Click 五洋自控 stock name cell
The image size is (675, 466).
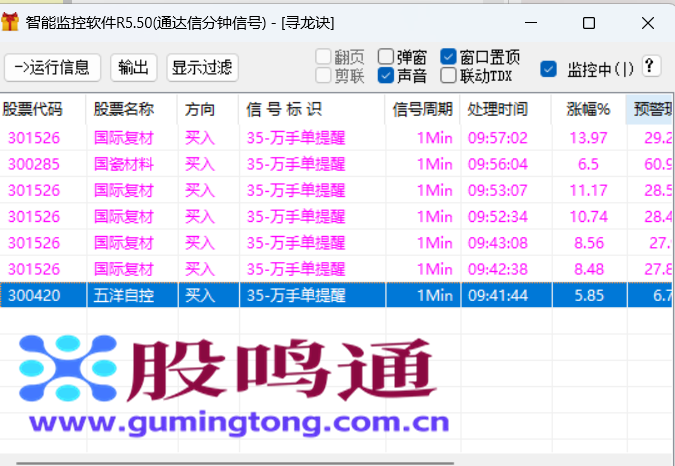pyautogui.click(x=124, y=296)
